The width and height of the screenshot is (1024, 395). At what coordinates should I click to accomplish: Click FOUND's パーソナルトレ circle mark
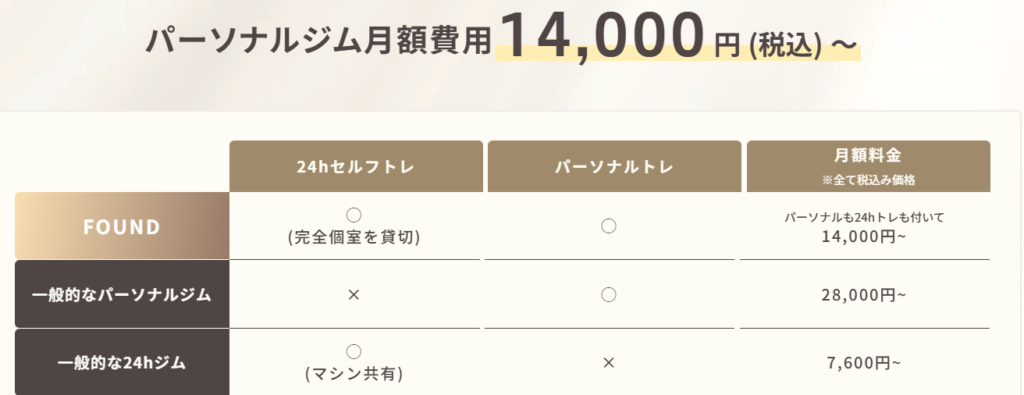click(609, 227)
